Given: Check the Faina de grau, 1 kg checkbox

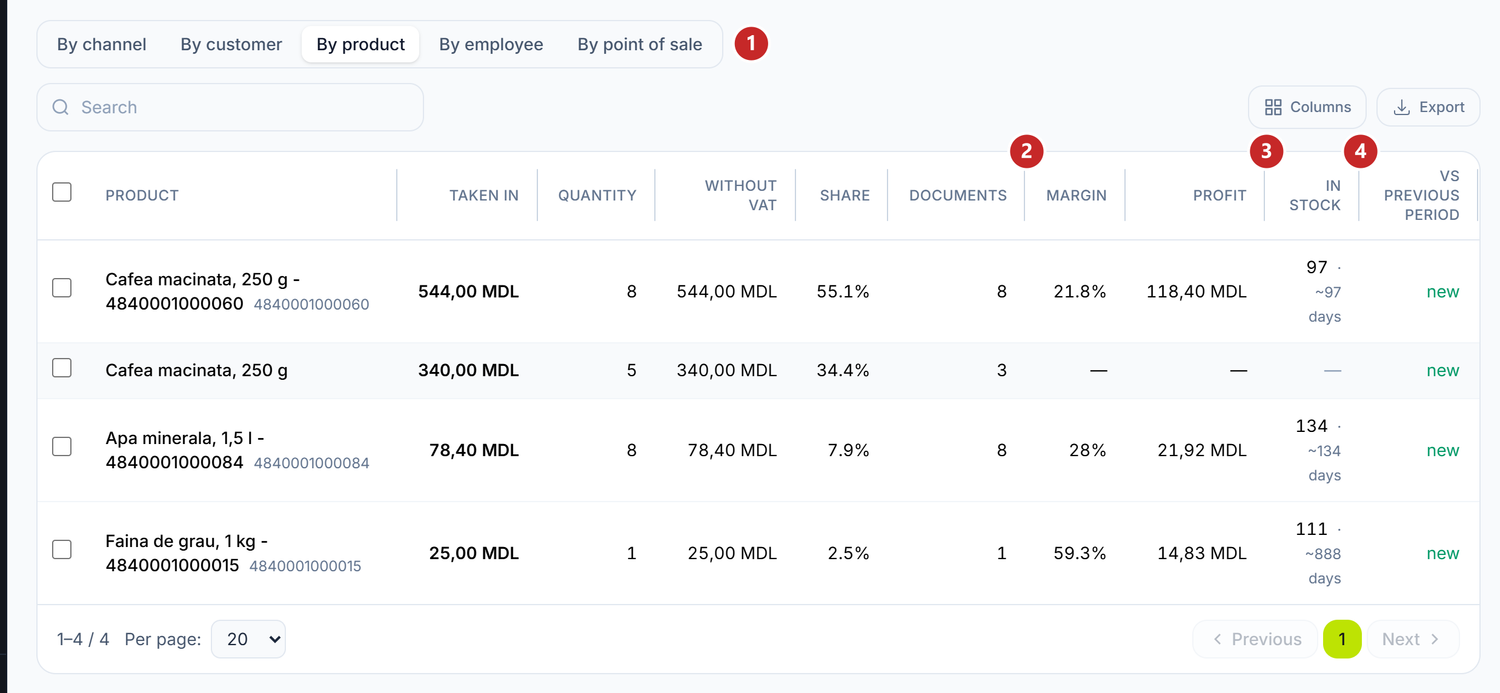Looking at the screenshot, I should pos(62,549).
